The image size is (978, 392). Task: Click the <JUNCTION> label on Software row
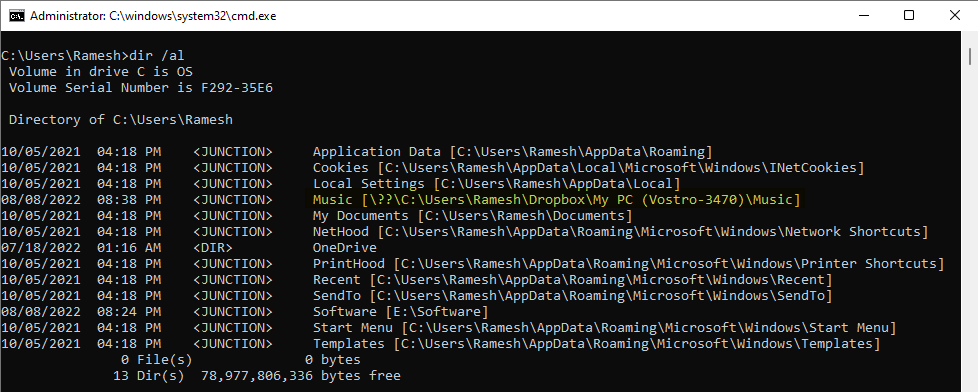pyautogui.click(x=233, y=311)
